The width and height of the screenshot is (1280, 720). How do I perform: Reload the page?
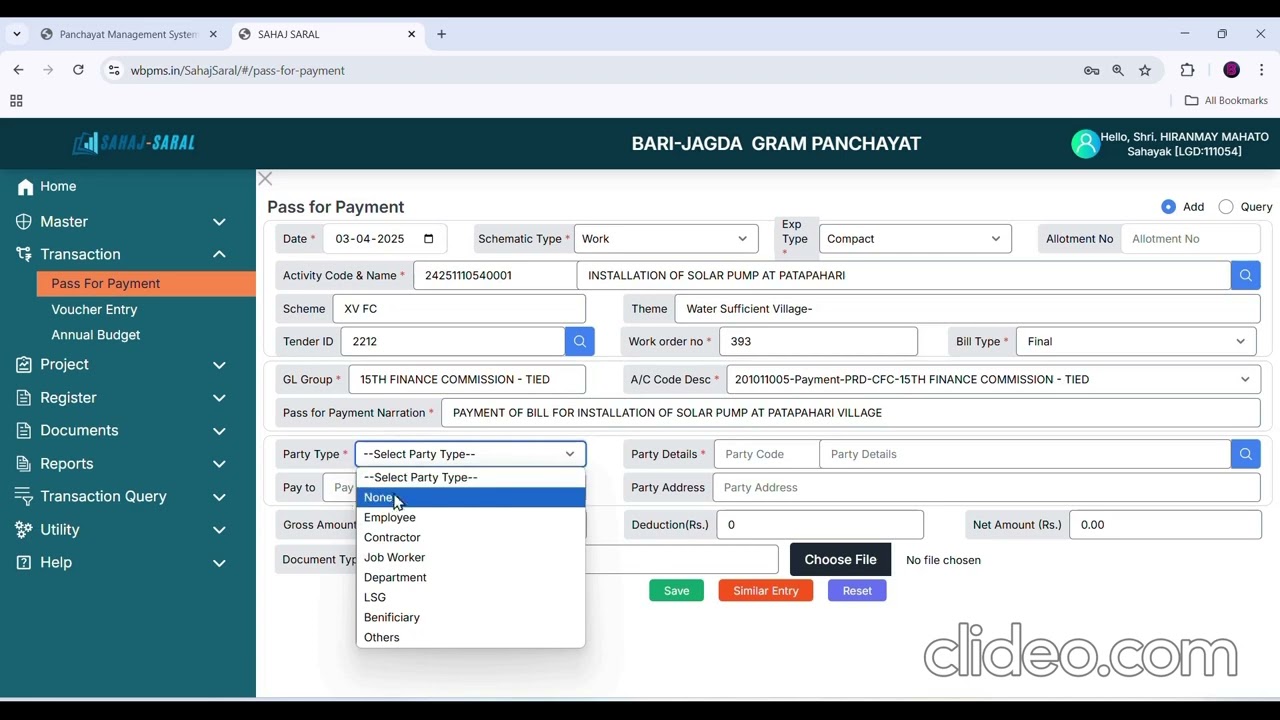click(x=78, y=70)
